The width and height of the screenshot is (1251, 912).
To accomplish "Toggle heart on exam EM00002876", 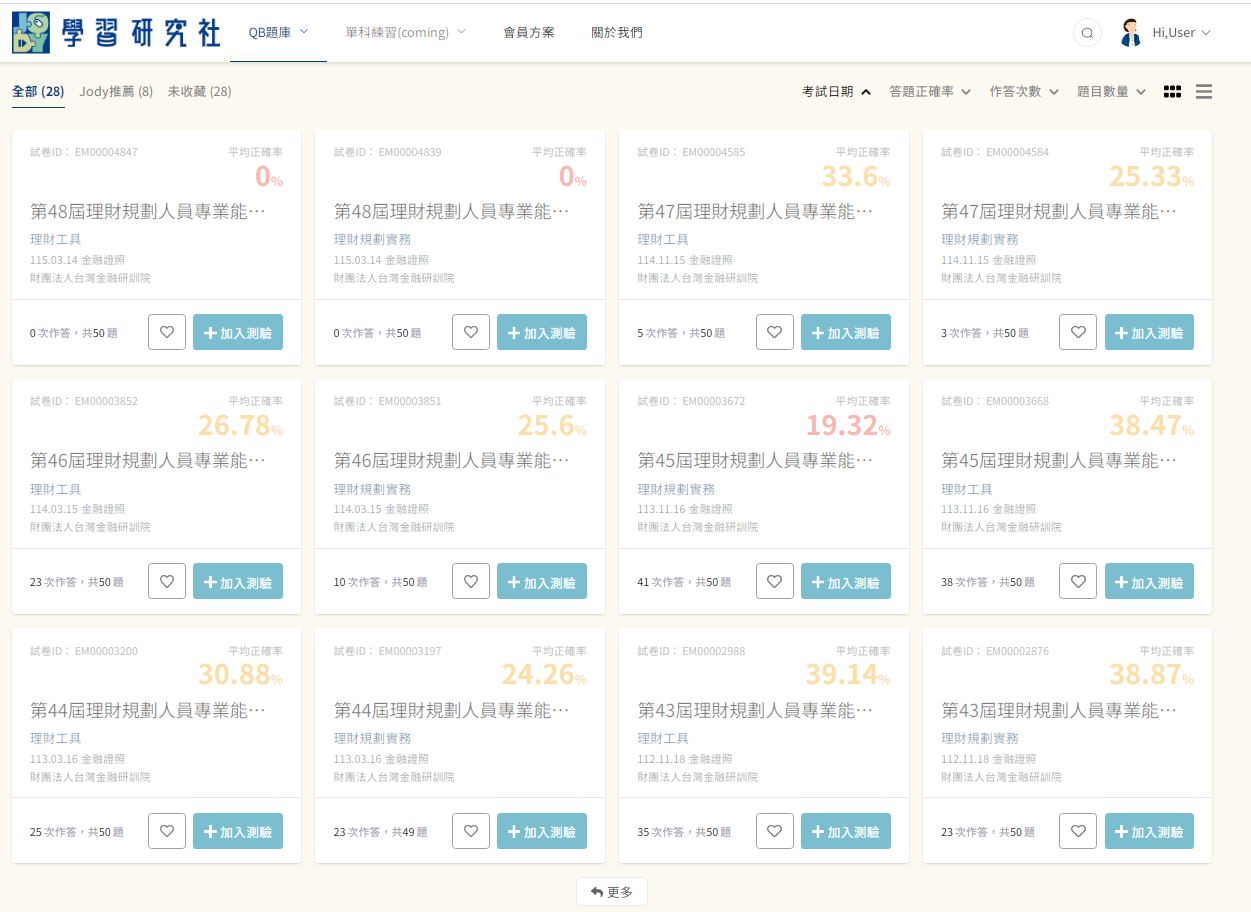I will [1078, 831].
